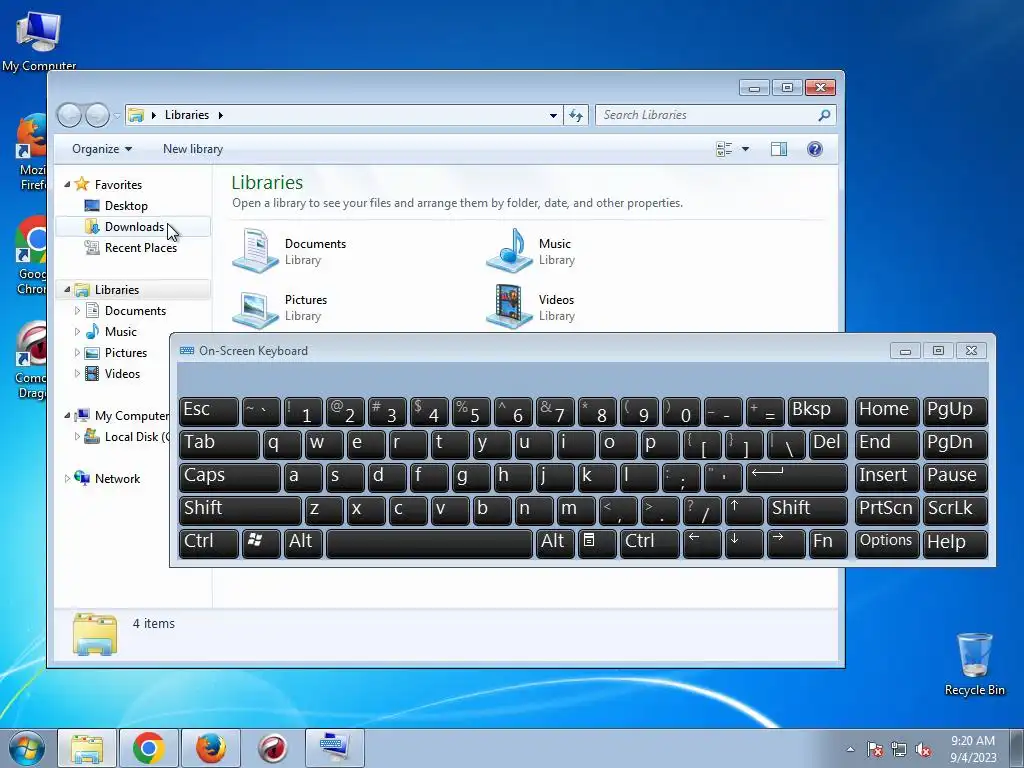The width and height of the screenshot is (1024, 768).
Task: Open the Documents library icon
Action: tap(256, 251)
